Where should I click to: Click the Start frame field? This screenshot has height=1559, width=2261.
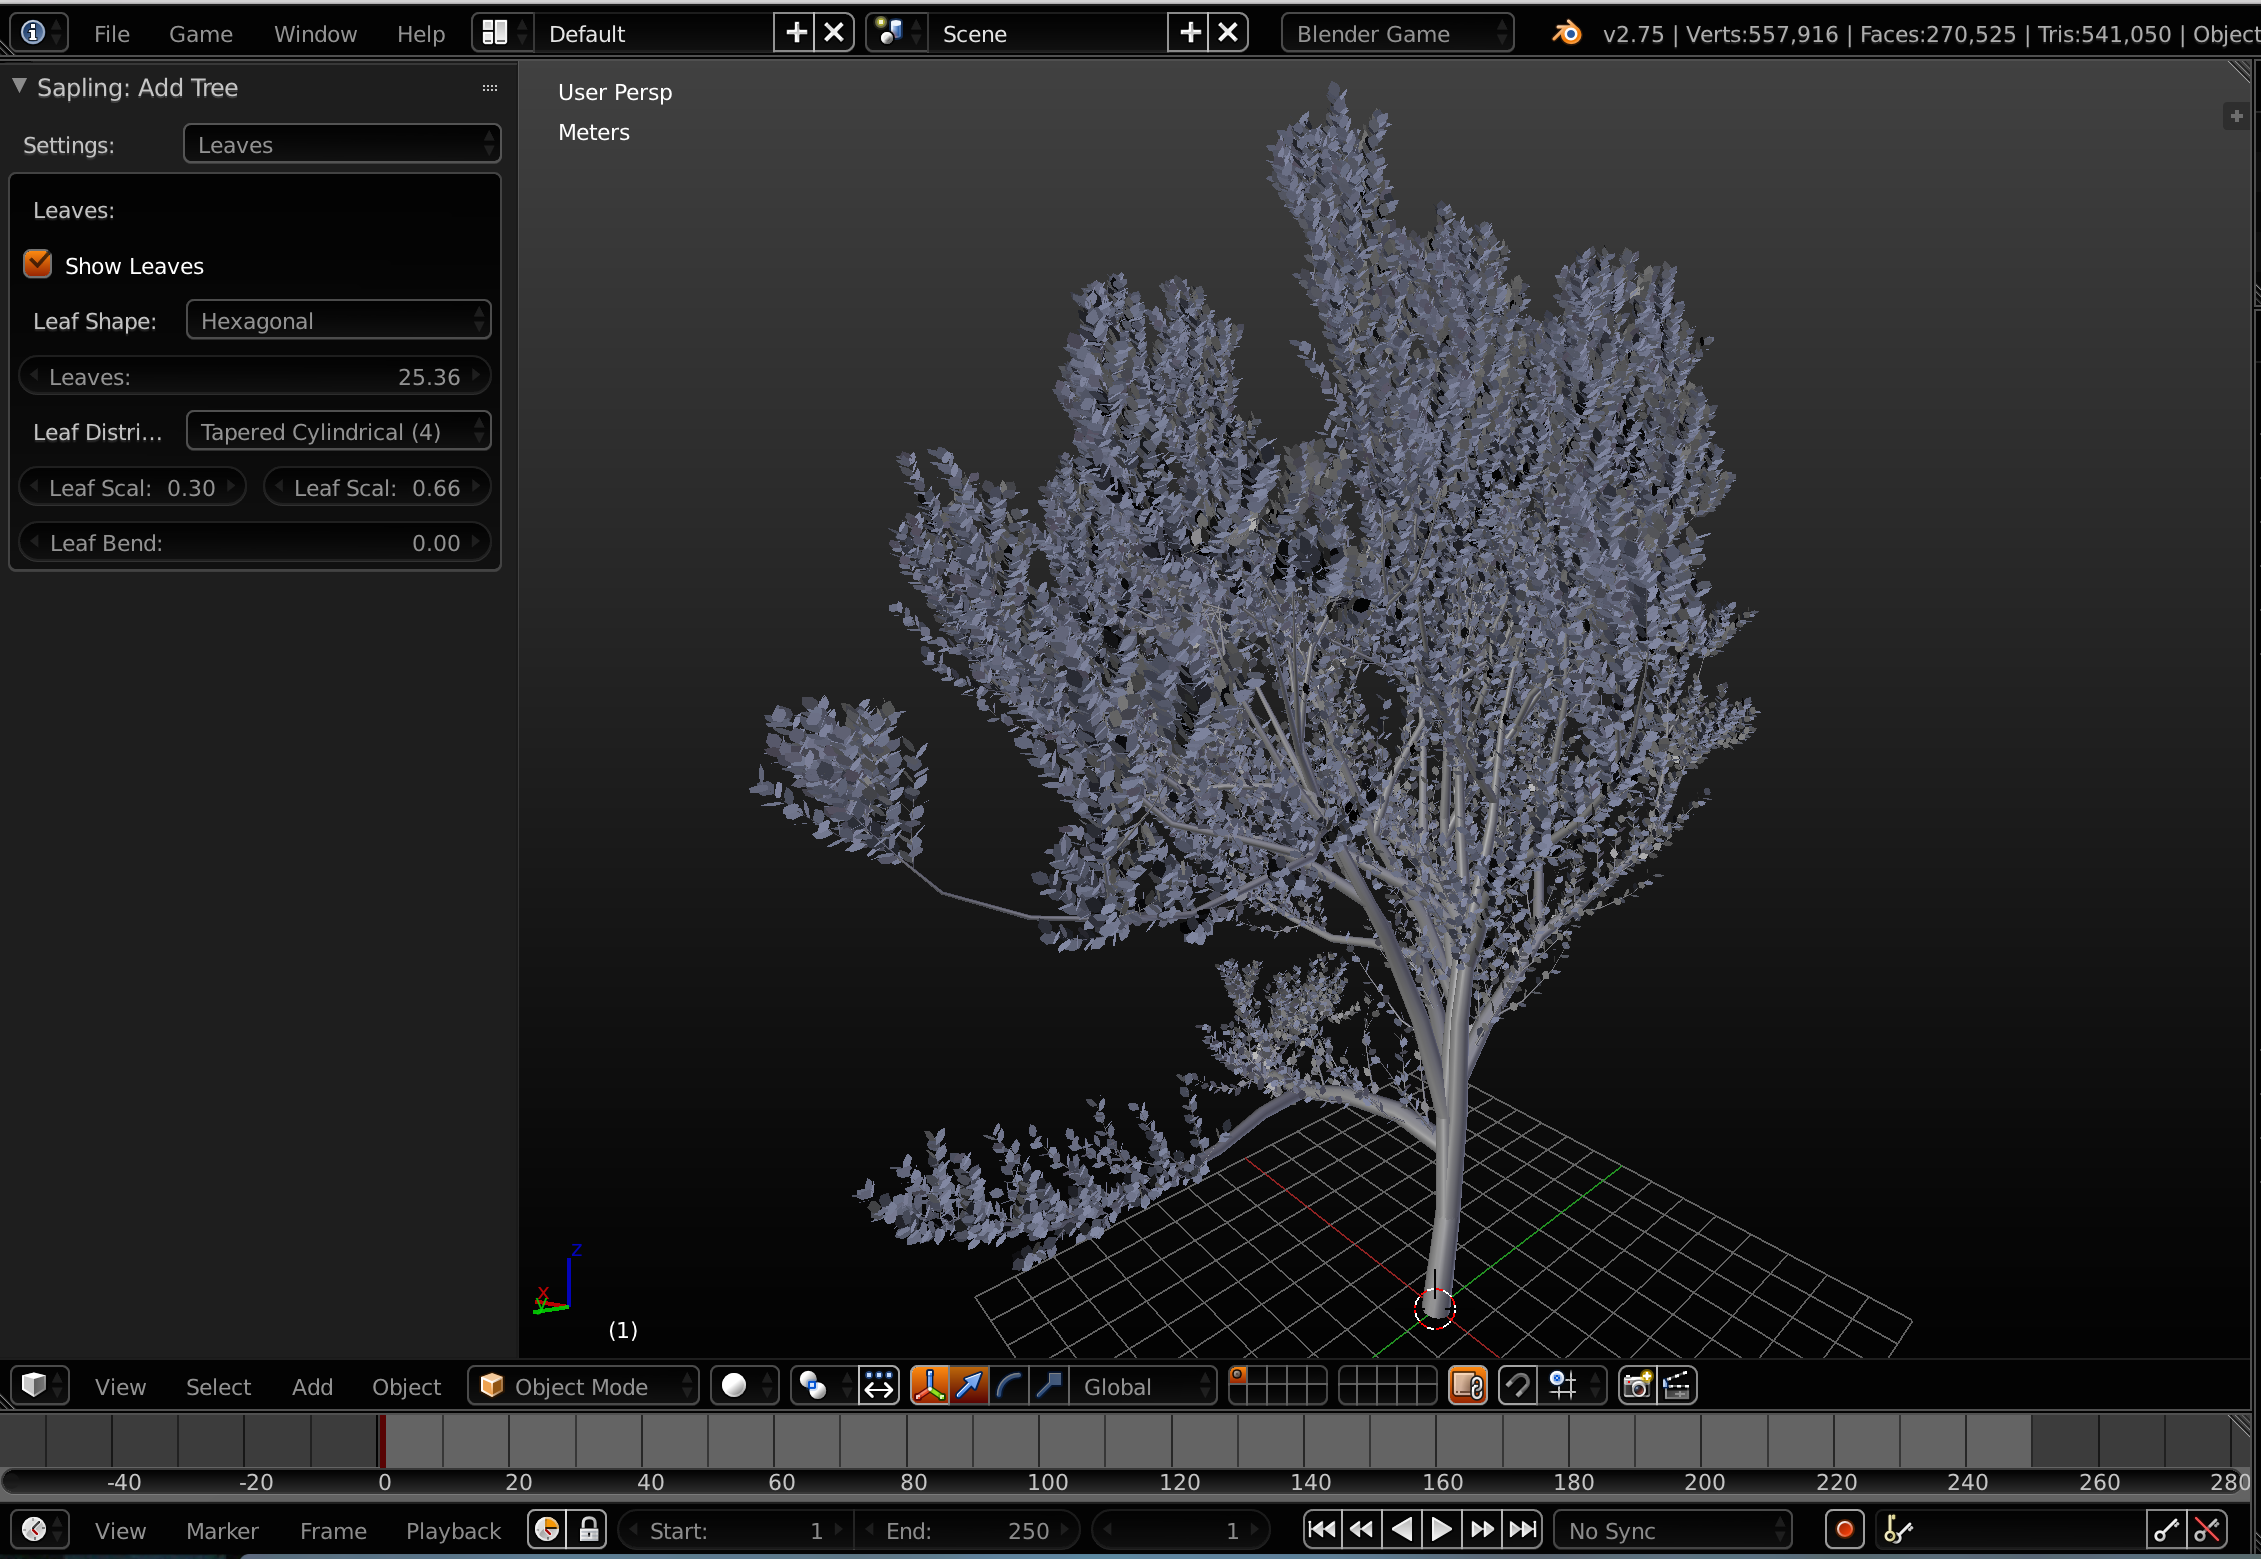[x=736, y=1529]
